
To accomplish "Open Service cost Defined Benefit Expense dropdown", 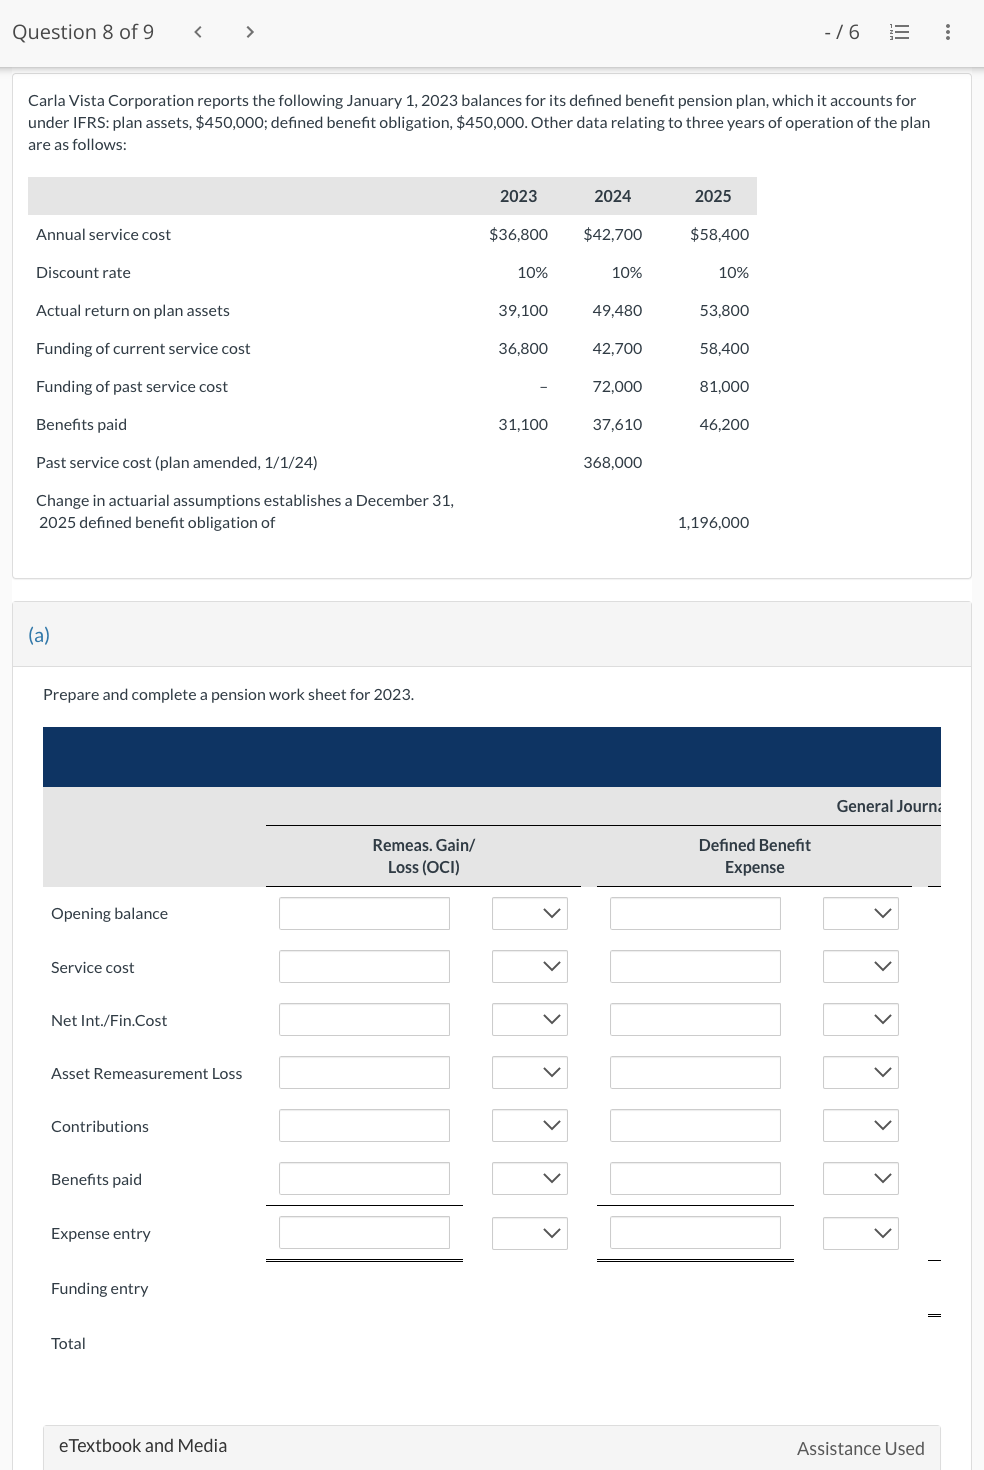I will tap(860, 966).
